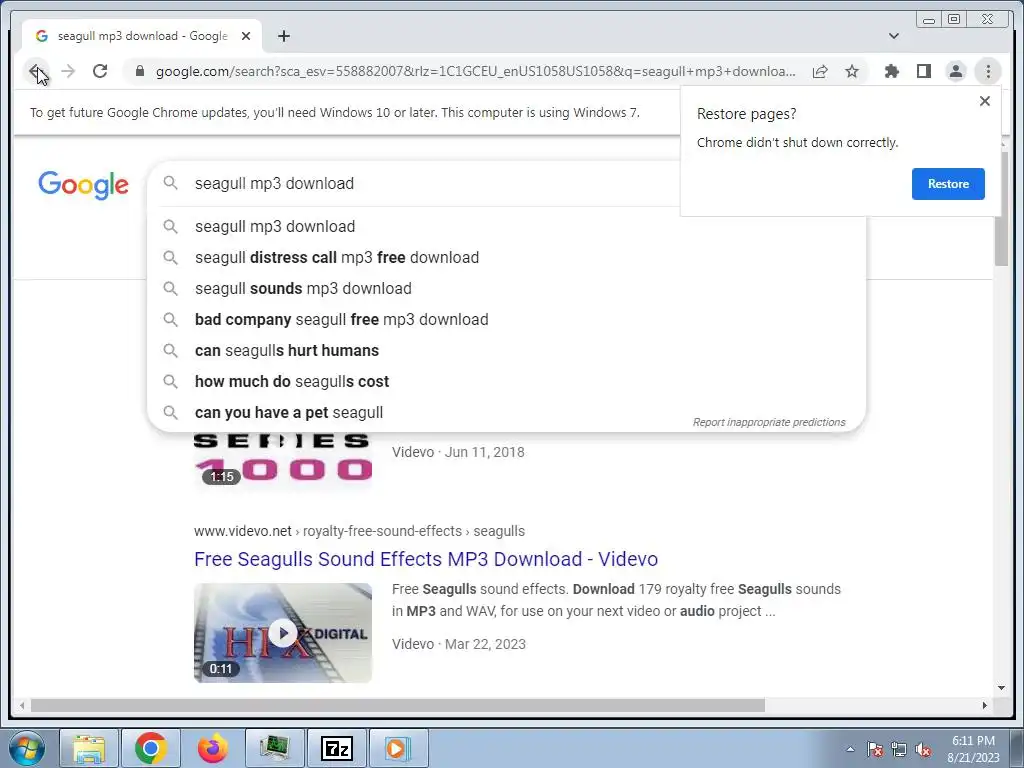
Task: Click the Chrome taskbar icon
Action: point(151,748)
